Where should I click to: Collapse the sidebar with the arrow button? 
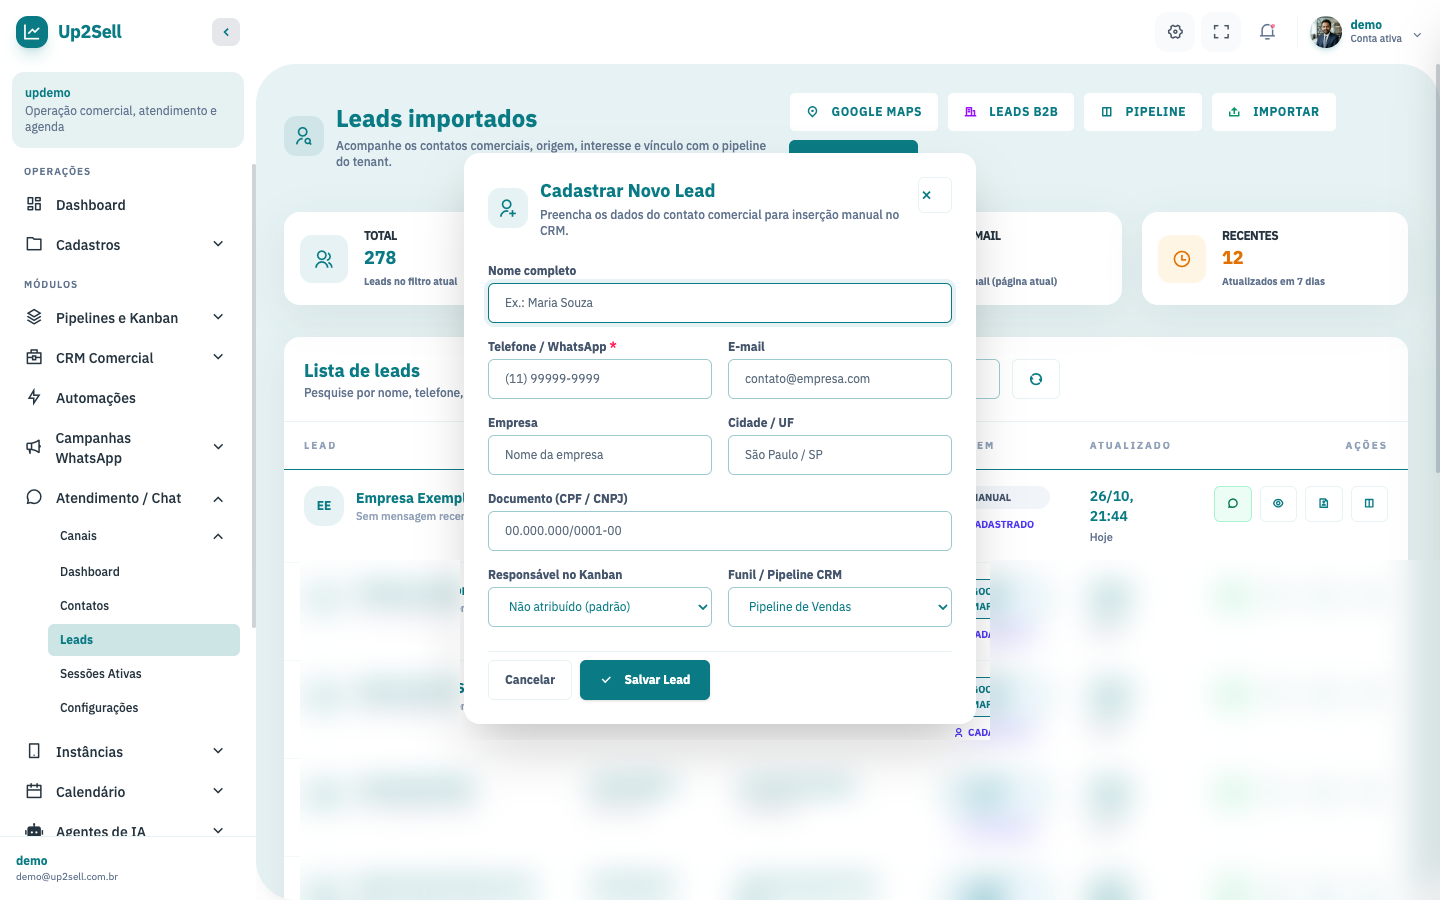[x=226, y=32]
